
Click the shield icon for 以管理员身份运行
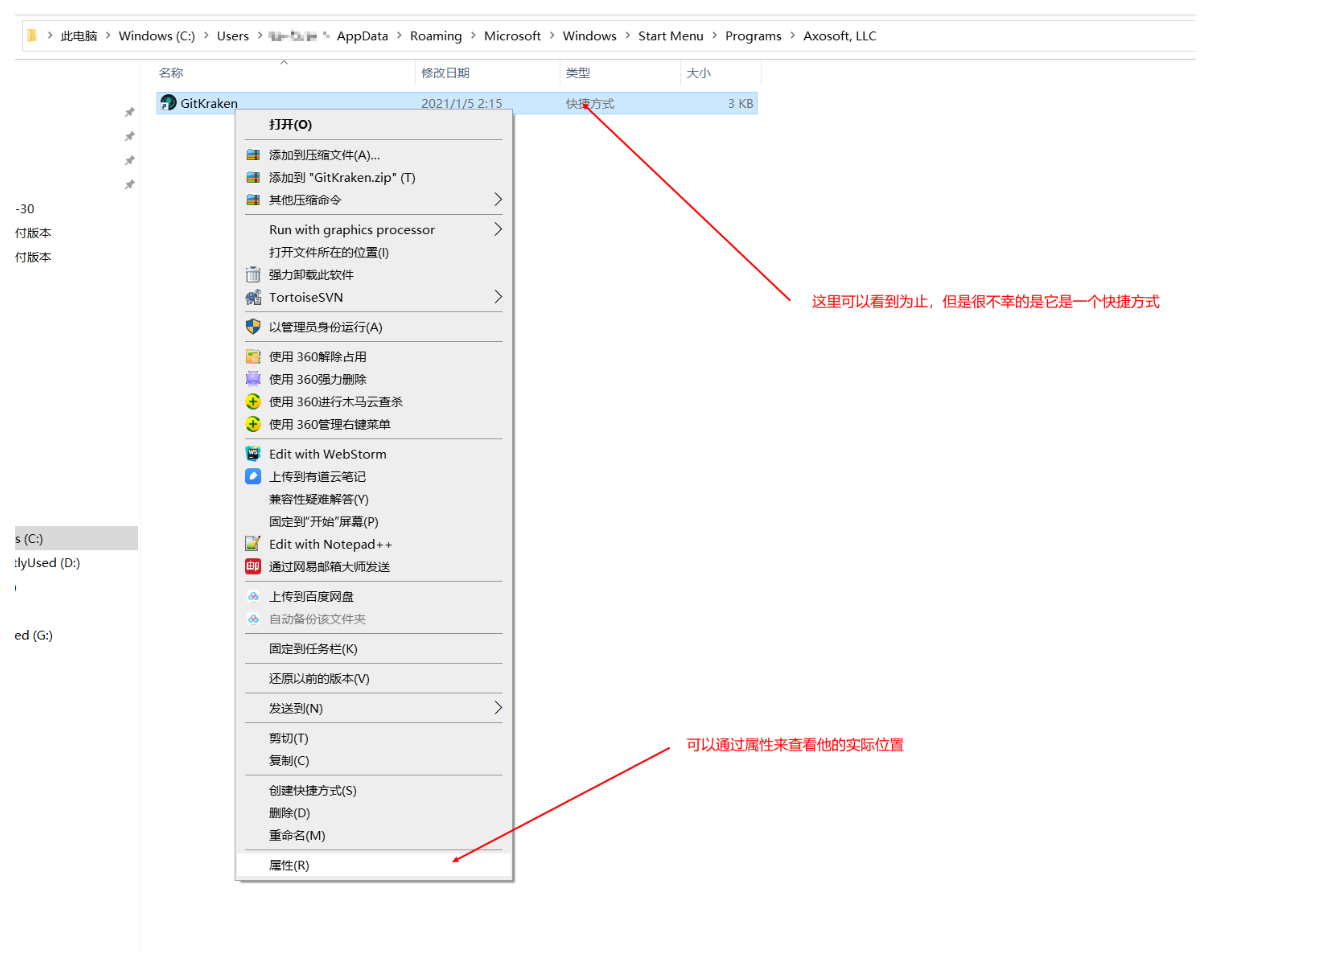pyautogui.click(x=253, y=327)
